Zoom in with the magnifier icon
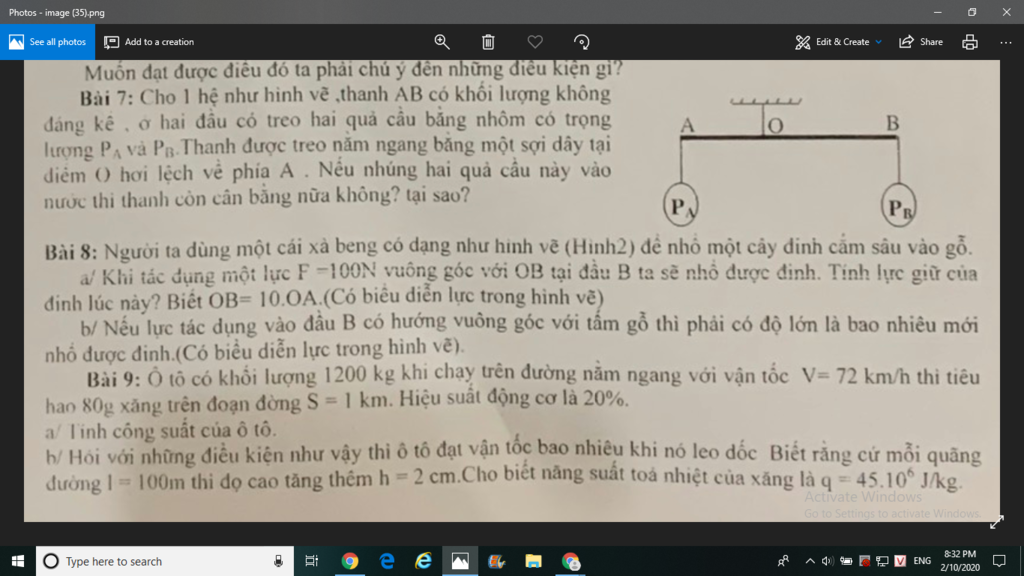 click(x=442, y=42)
